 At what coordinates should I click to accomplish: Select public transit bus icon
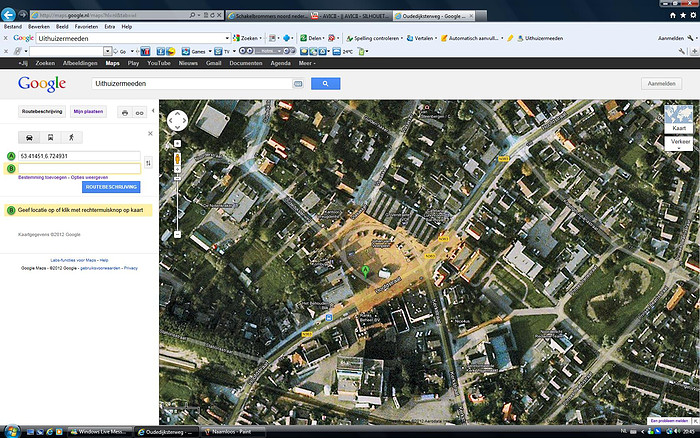(x=50, y=138)
